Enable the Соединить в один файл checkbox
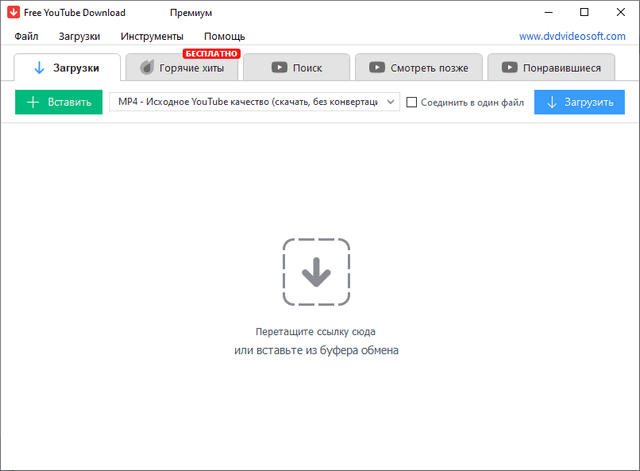The height and width of the screenshot is (471, 640). pos(411,102)
